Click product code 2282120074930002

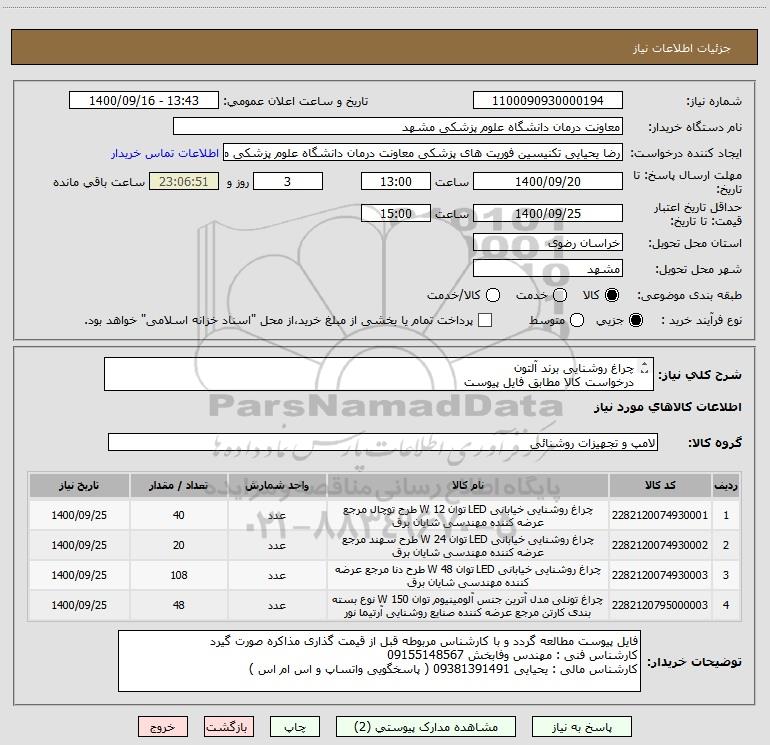[660, 545]
